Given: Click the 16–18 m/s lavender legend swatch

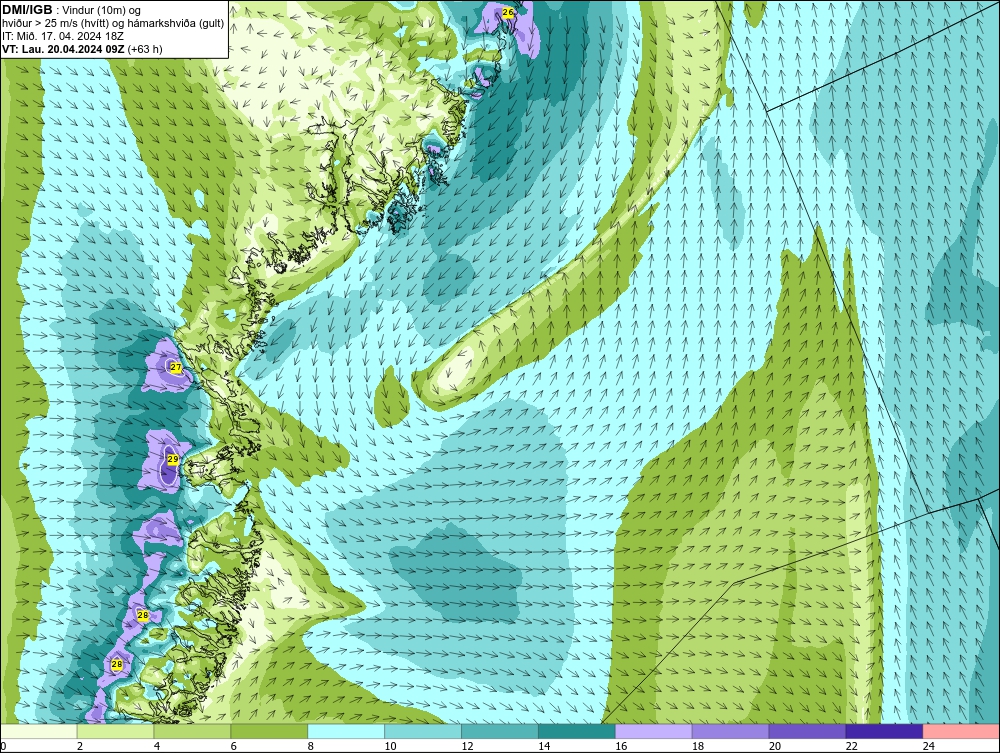Looking at the screenshot, I should point(654,731).
